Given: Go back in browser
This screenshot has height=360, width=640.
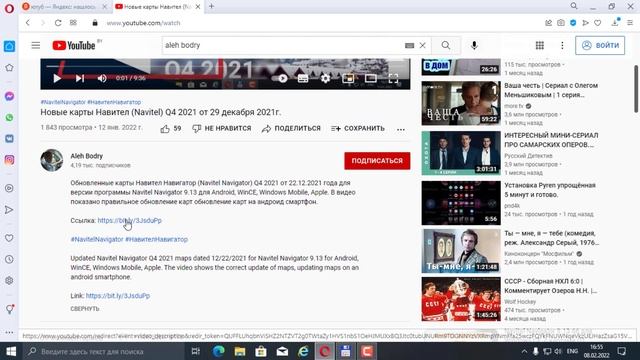Looking at the screenshot, I should 28,23.
